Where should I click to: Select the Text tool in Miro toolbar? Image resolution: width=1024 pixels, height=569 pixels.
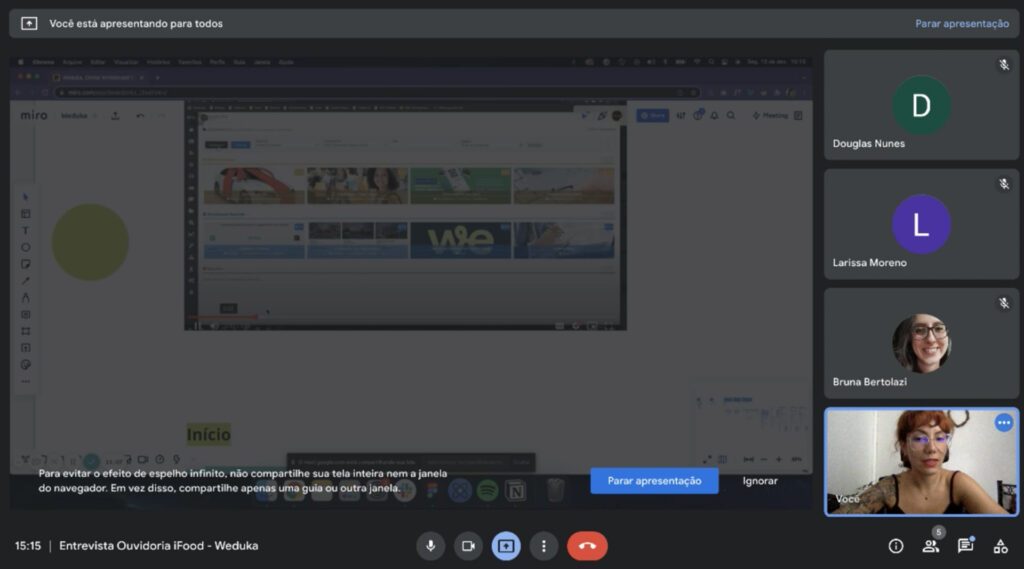26,230
